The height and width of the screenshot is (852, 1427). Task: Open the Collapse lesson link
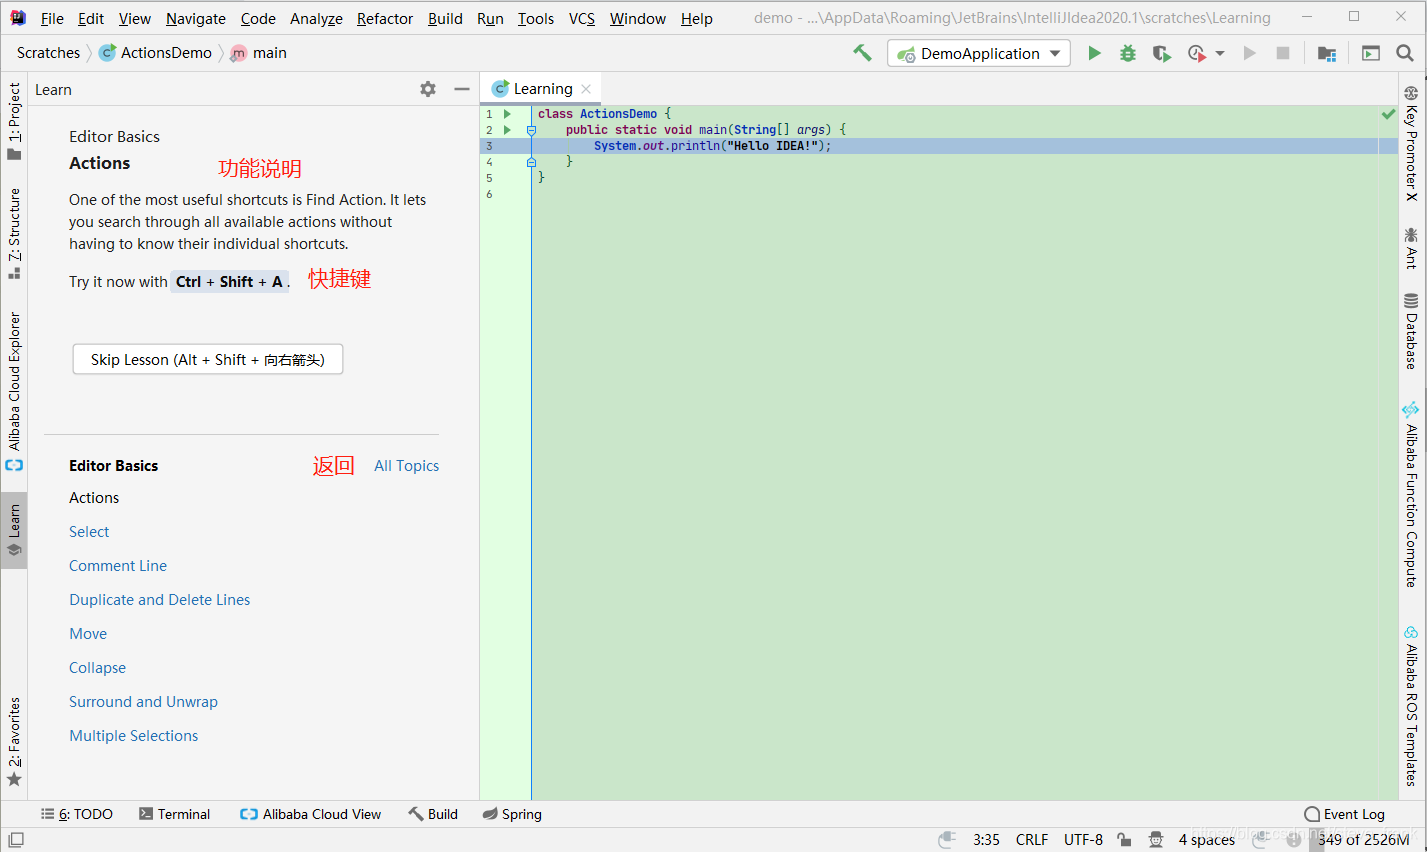(97, 667)
